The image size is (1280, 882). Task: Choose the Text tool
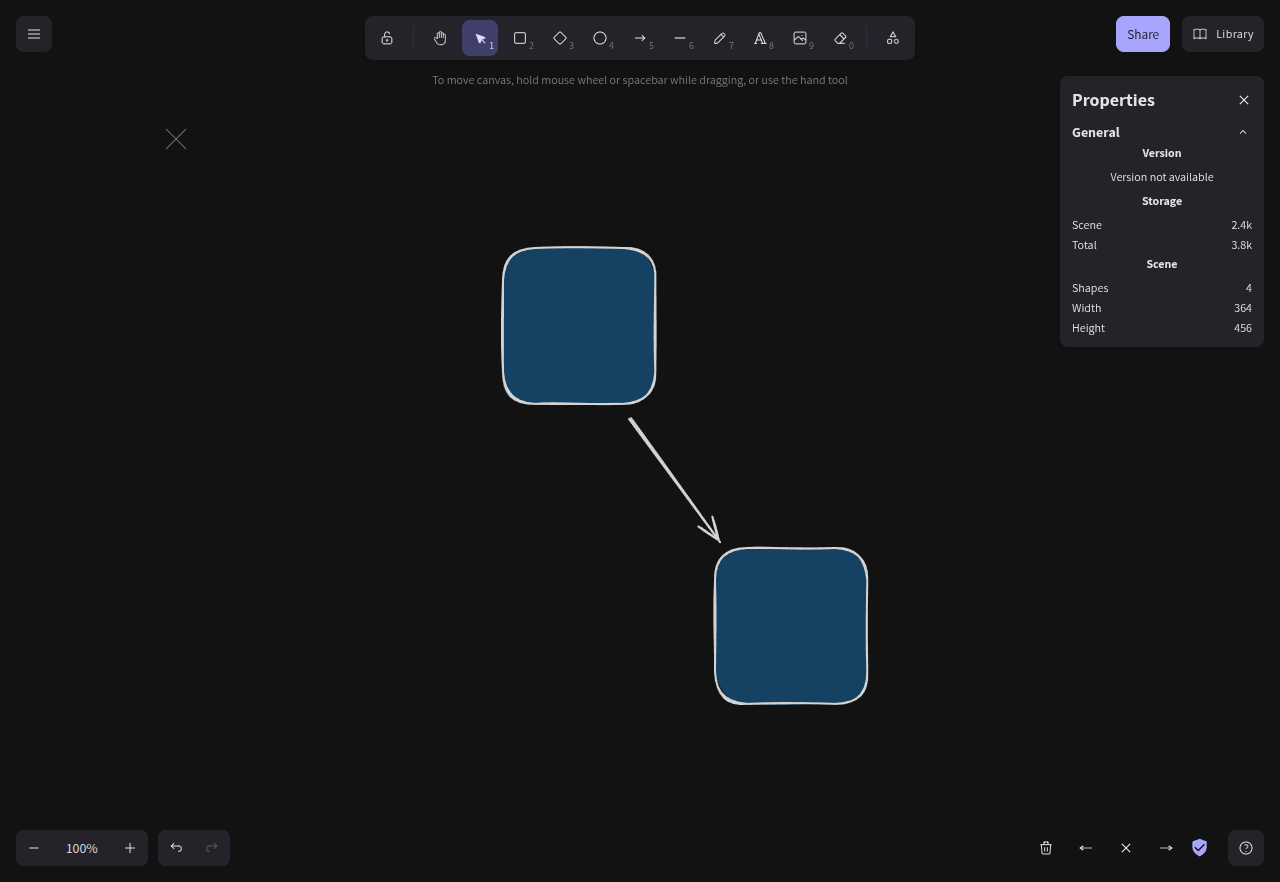click(x=760, y=38)
